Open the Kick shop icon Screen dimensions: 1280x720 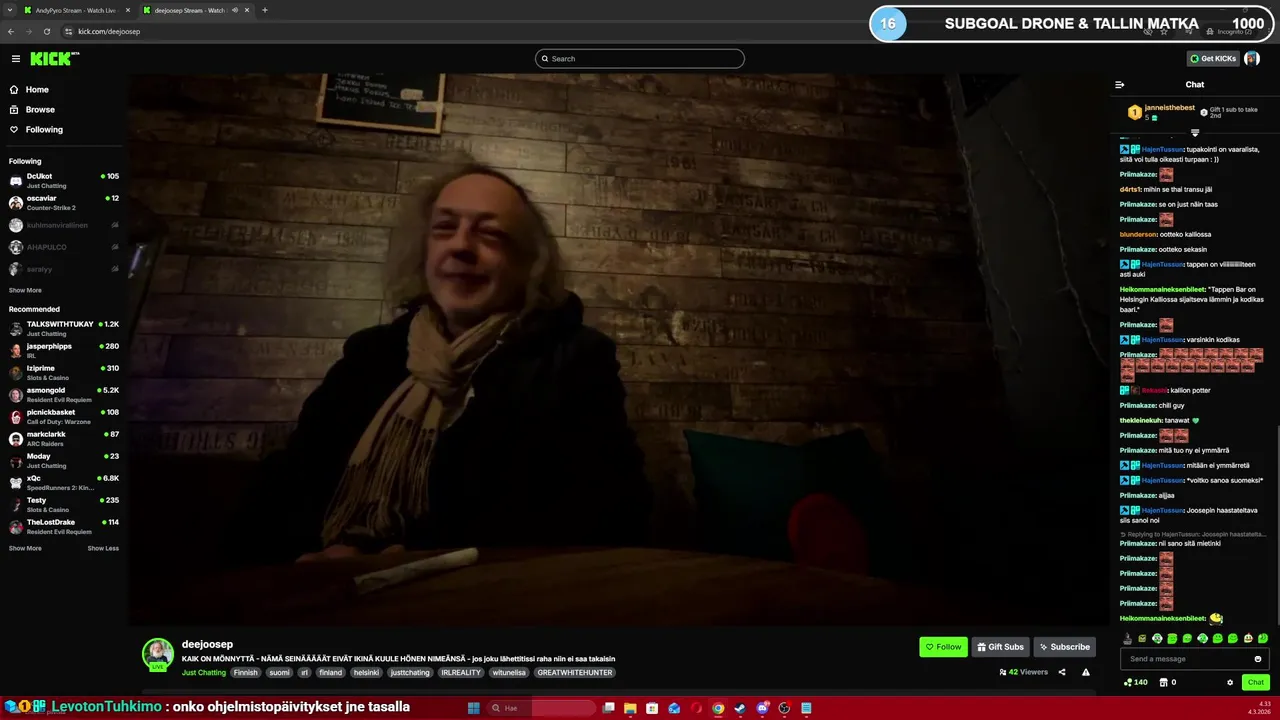tap(1163, 682)
